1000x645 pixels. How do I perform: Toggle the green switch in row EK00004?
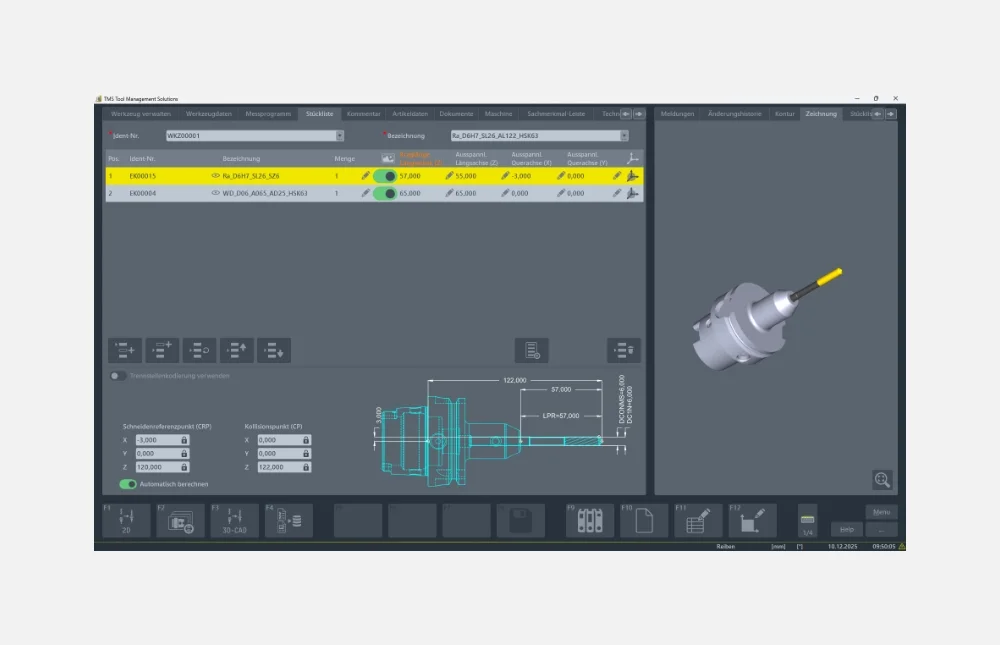tap(385, 194)
